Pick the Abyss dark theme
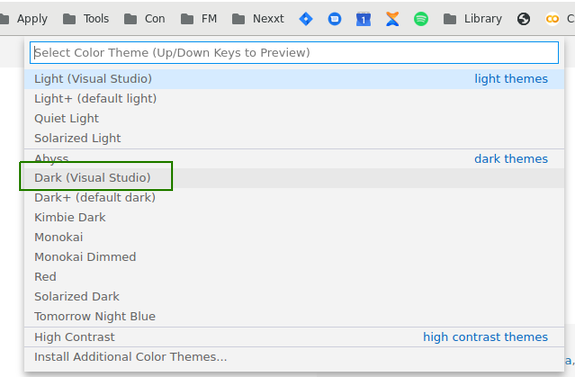This screenshot has height=377, width=575. [294, 159]
